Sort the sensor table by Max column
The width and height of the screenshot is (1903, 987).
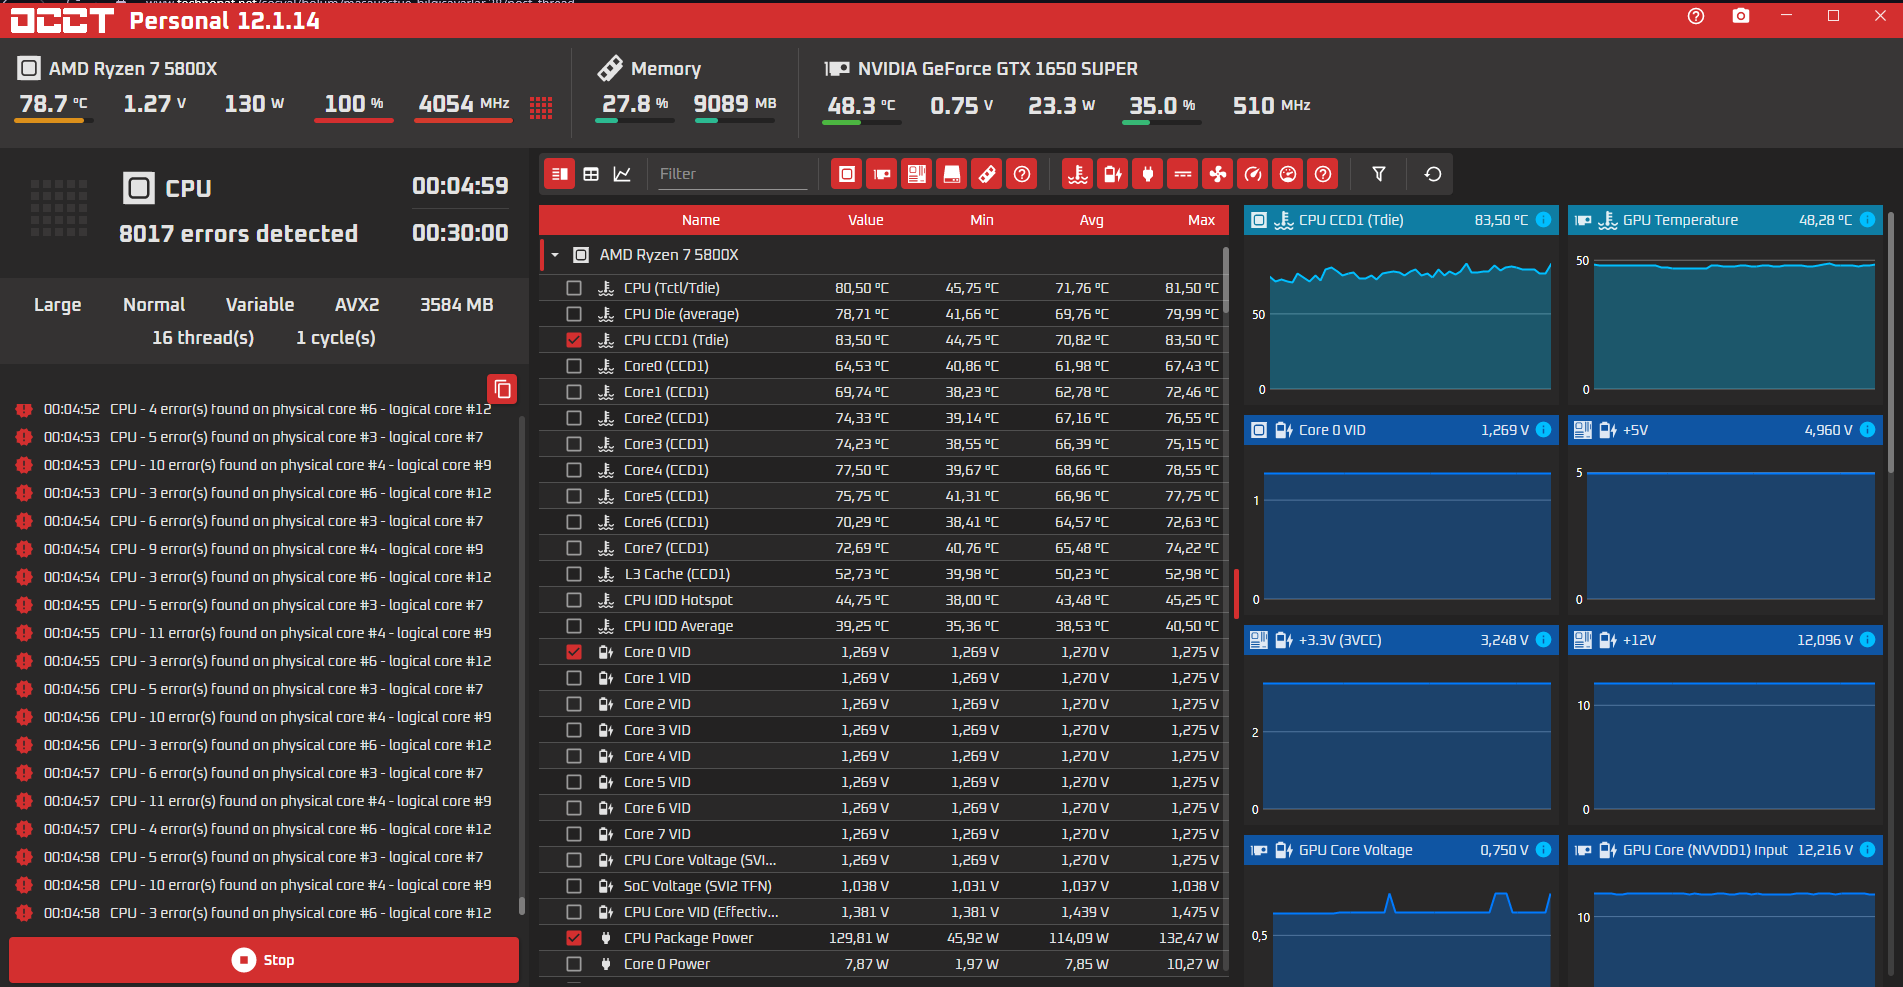click(x=1202, y=220)
